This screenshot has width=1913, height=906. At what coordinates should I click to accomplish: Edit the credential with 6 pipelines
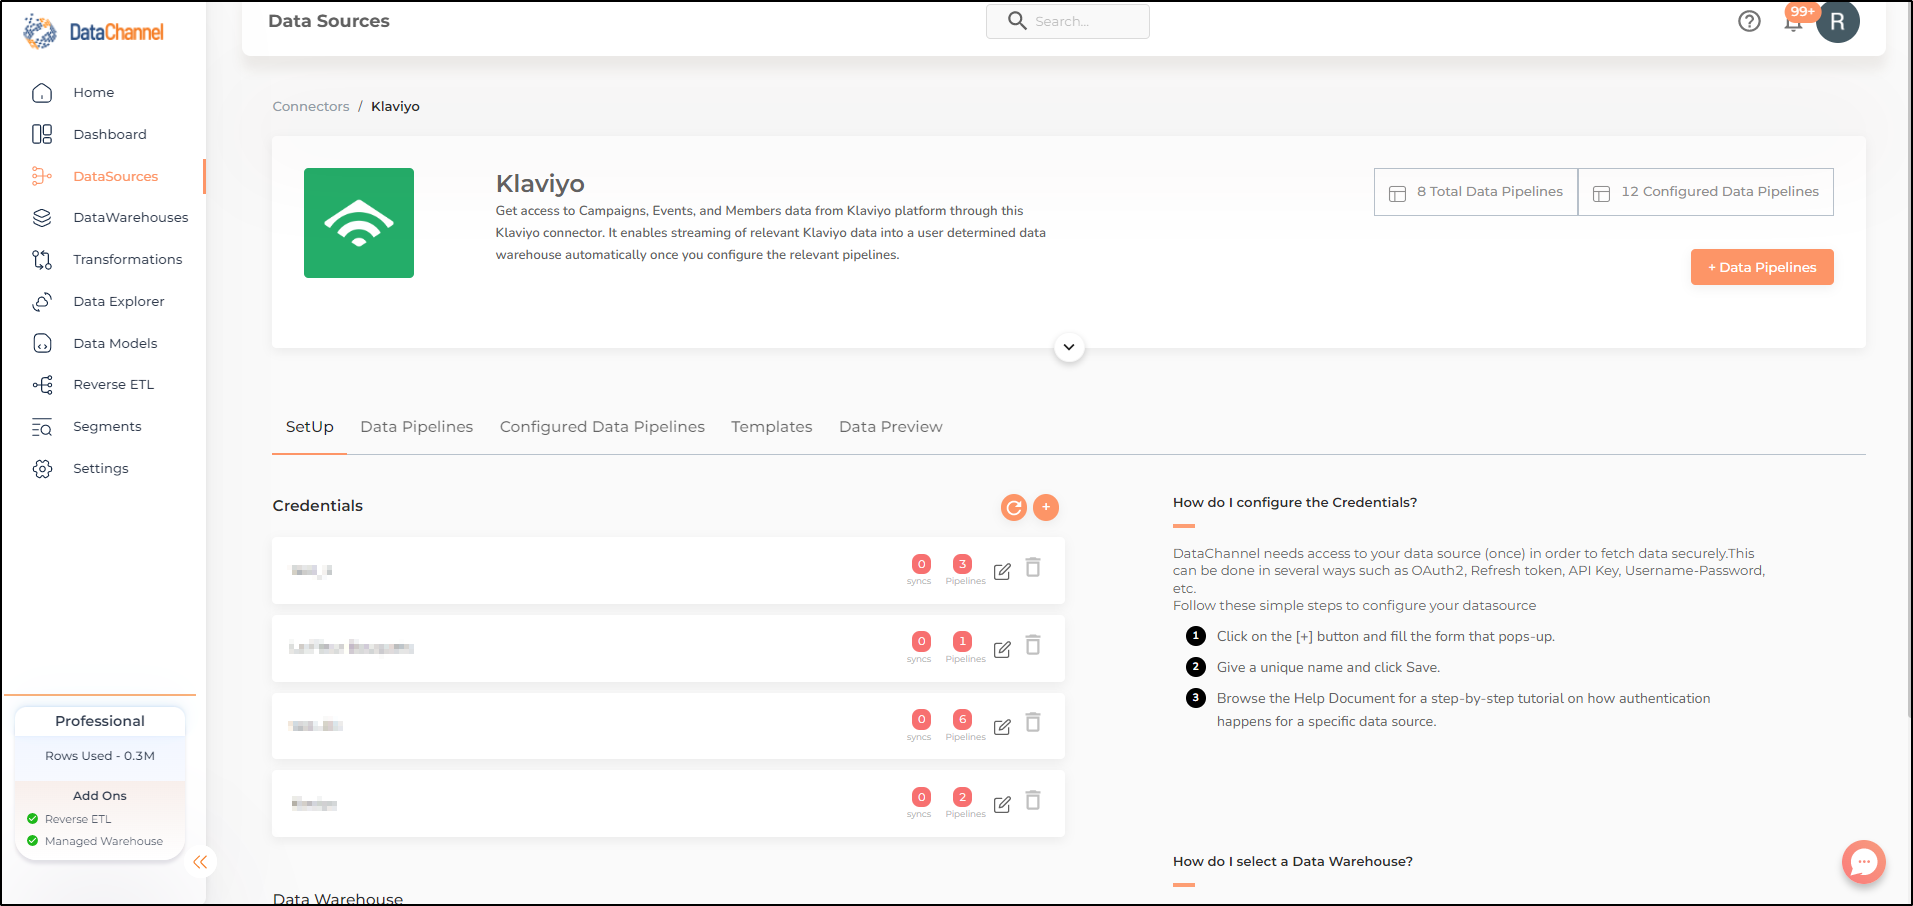click(x=1002, y=727)
